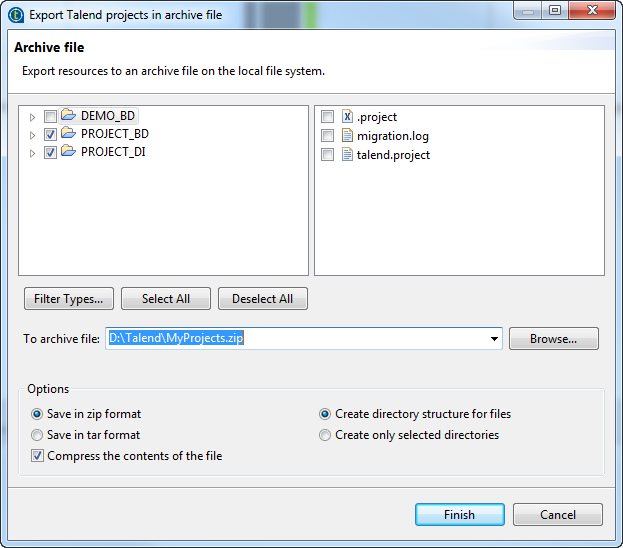This screenshot has width=623, height=548.
Task: Click the Talend icon in title bar
Action: click(16, 13)
